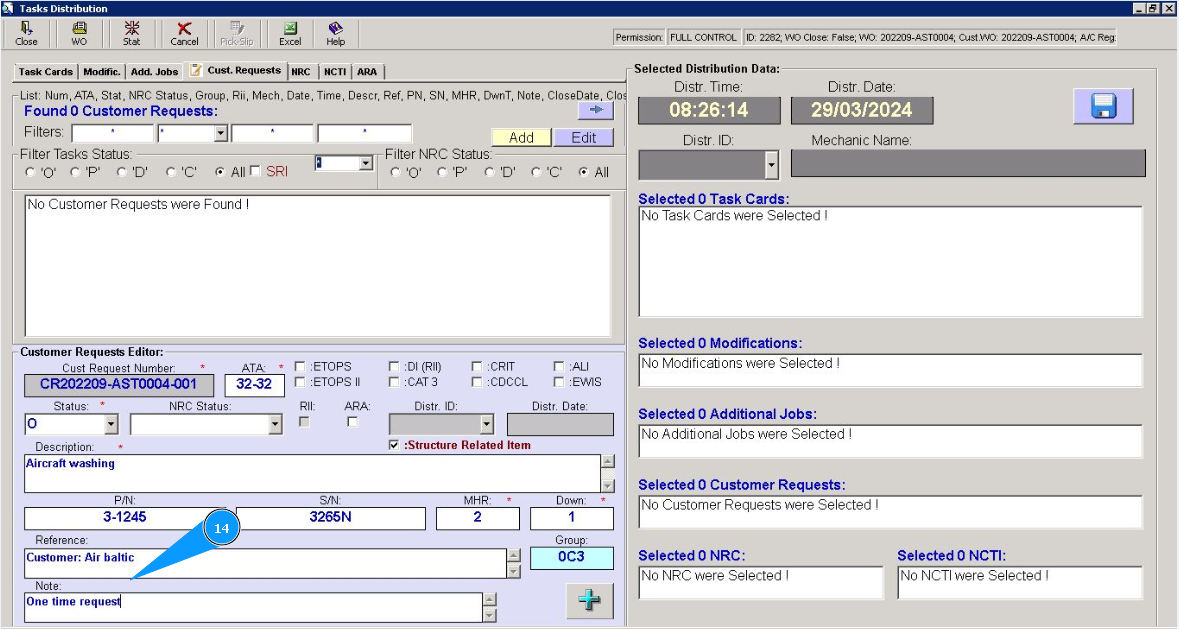Open the Status dropdown showing O
Viewport: 1179px width, 629px height.
coord(110,425)
